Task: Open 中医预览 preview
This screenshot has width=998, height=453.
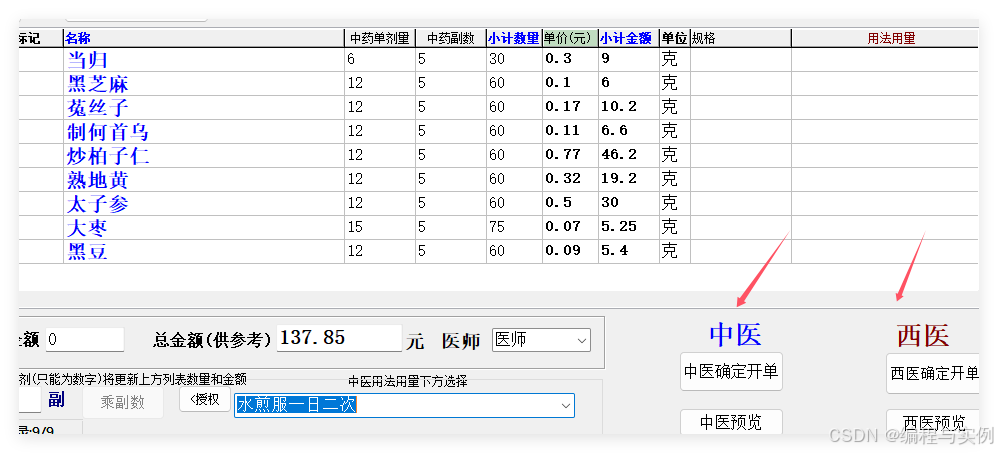Action: point(731,422)
